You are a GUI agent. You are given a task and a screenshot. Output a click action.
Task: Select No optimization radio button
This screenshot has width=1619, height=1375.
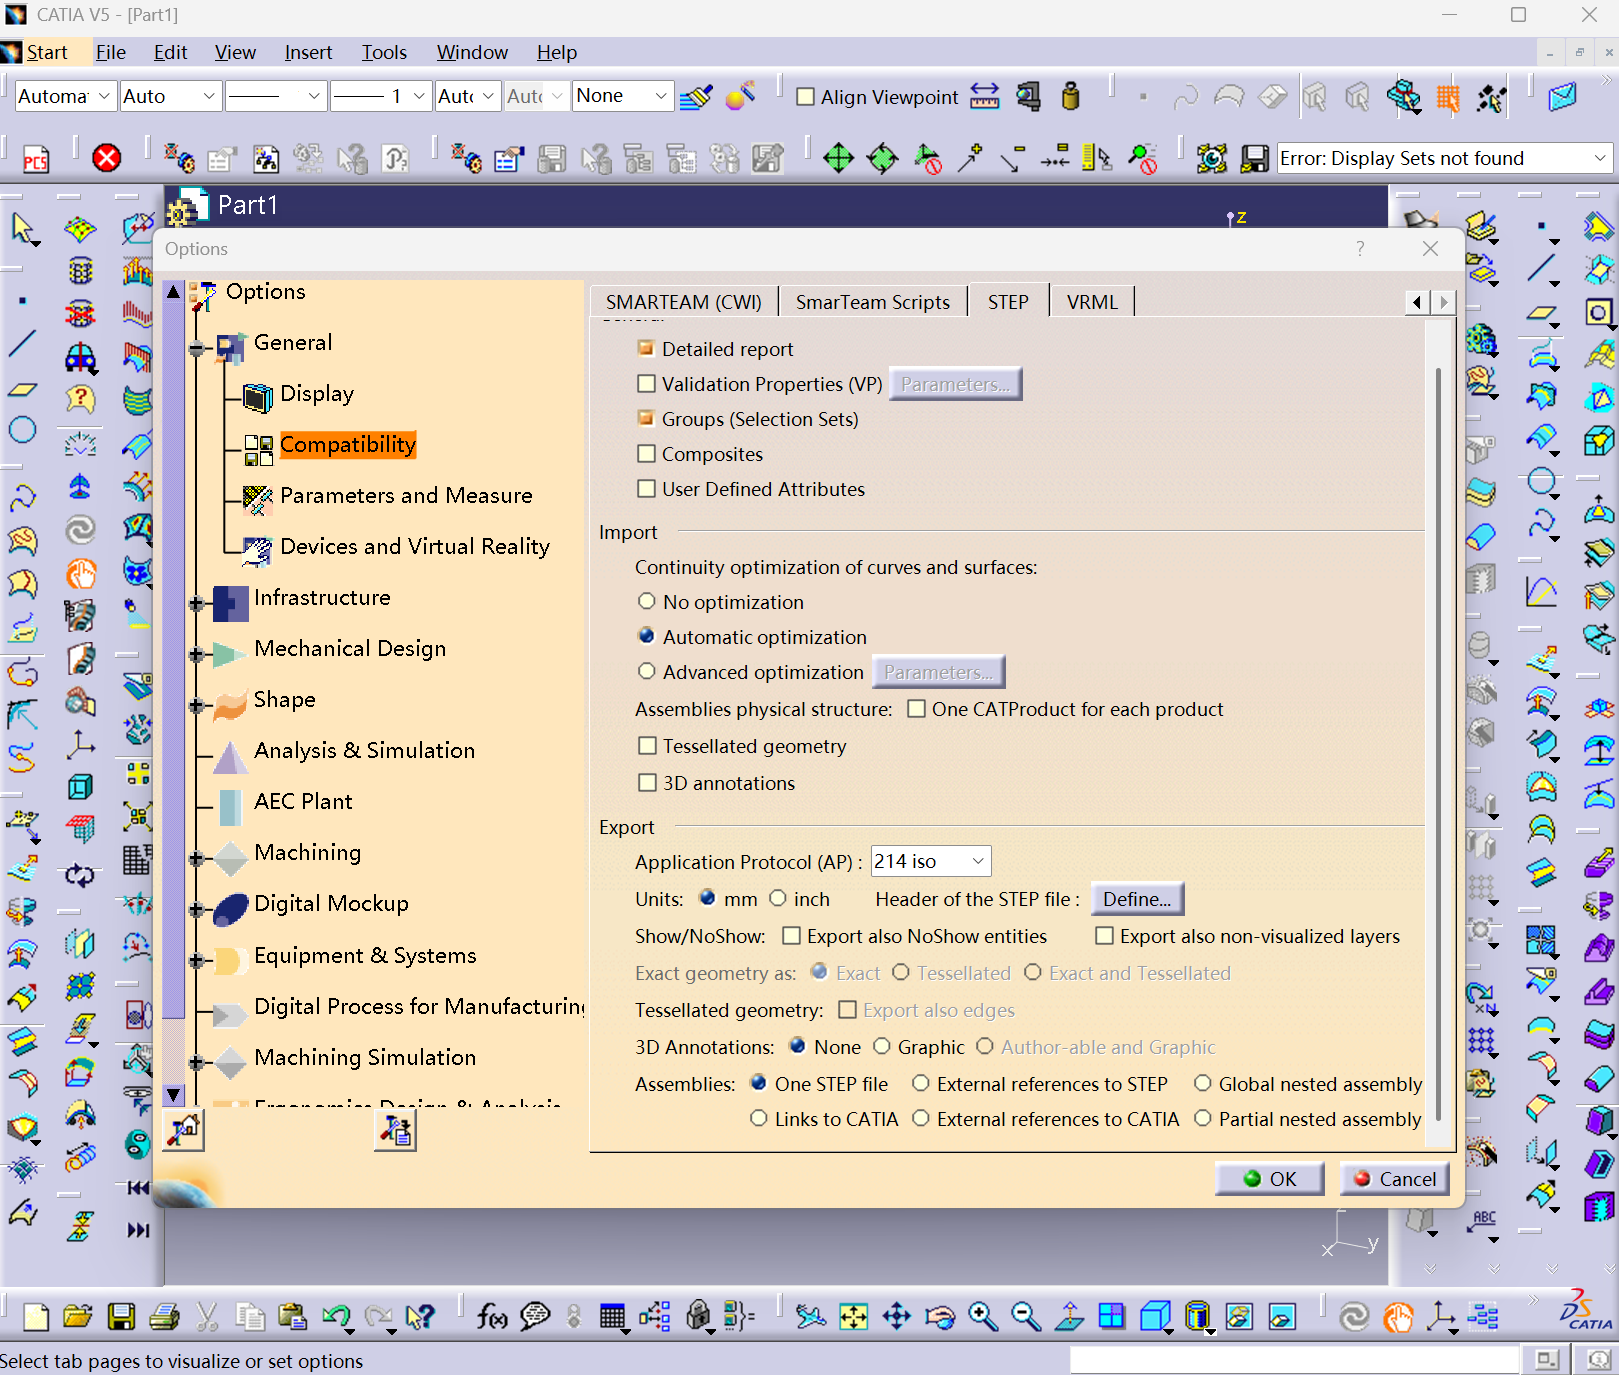point(647,601)
